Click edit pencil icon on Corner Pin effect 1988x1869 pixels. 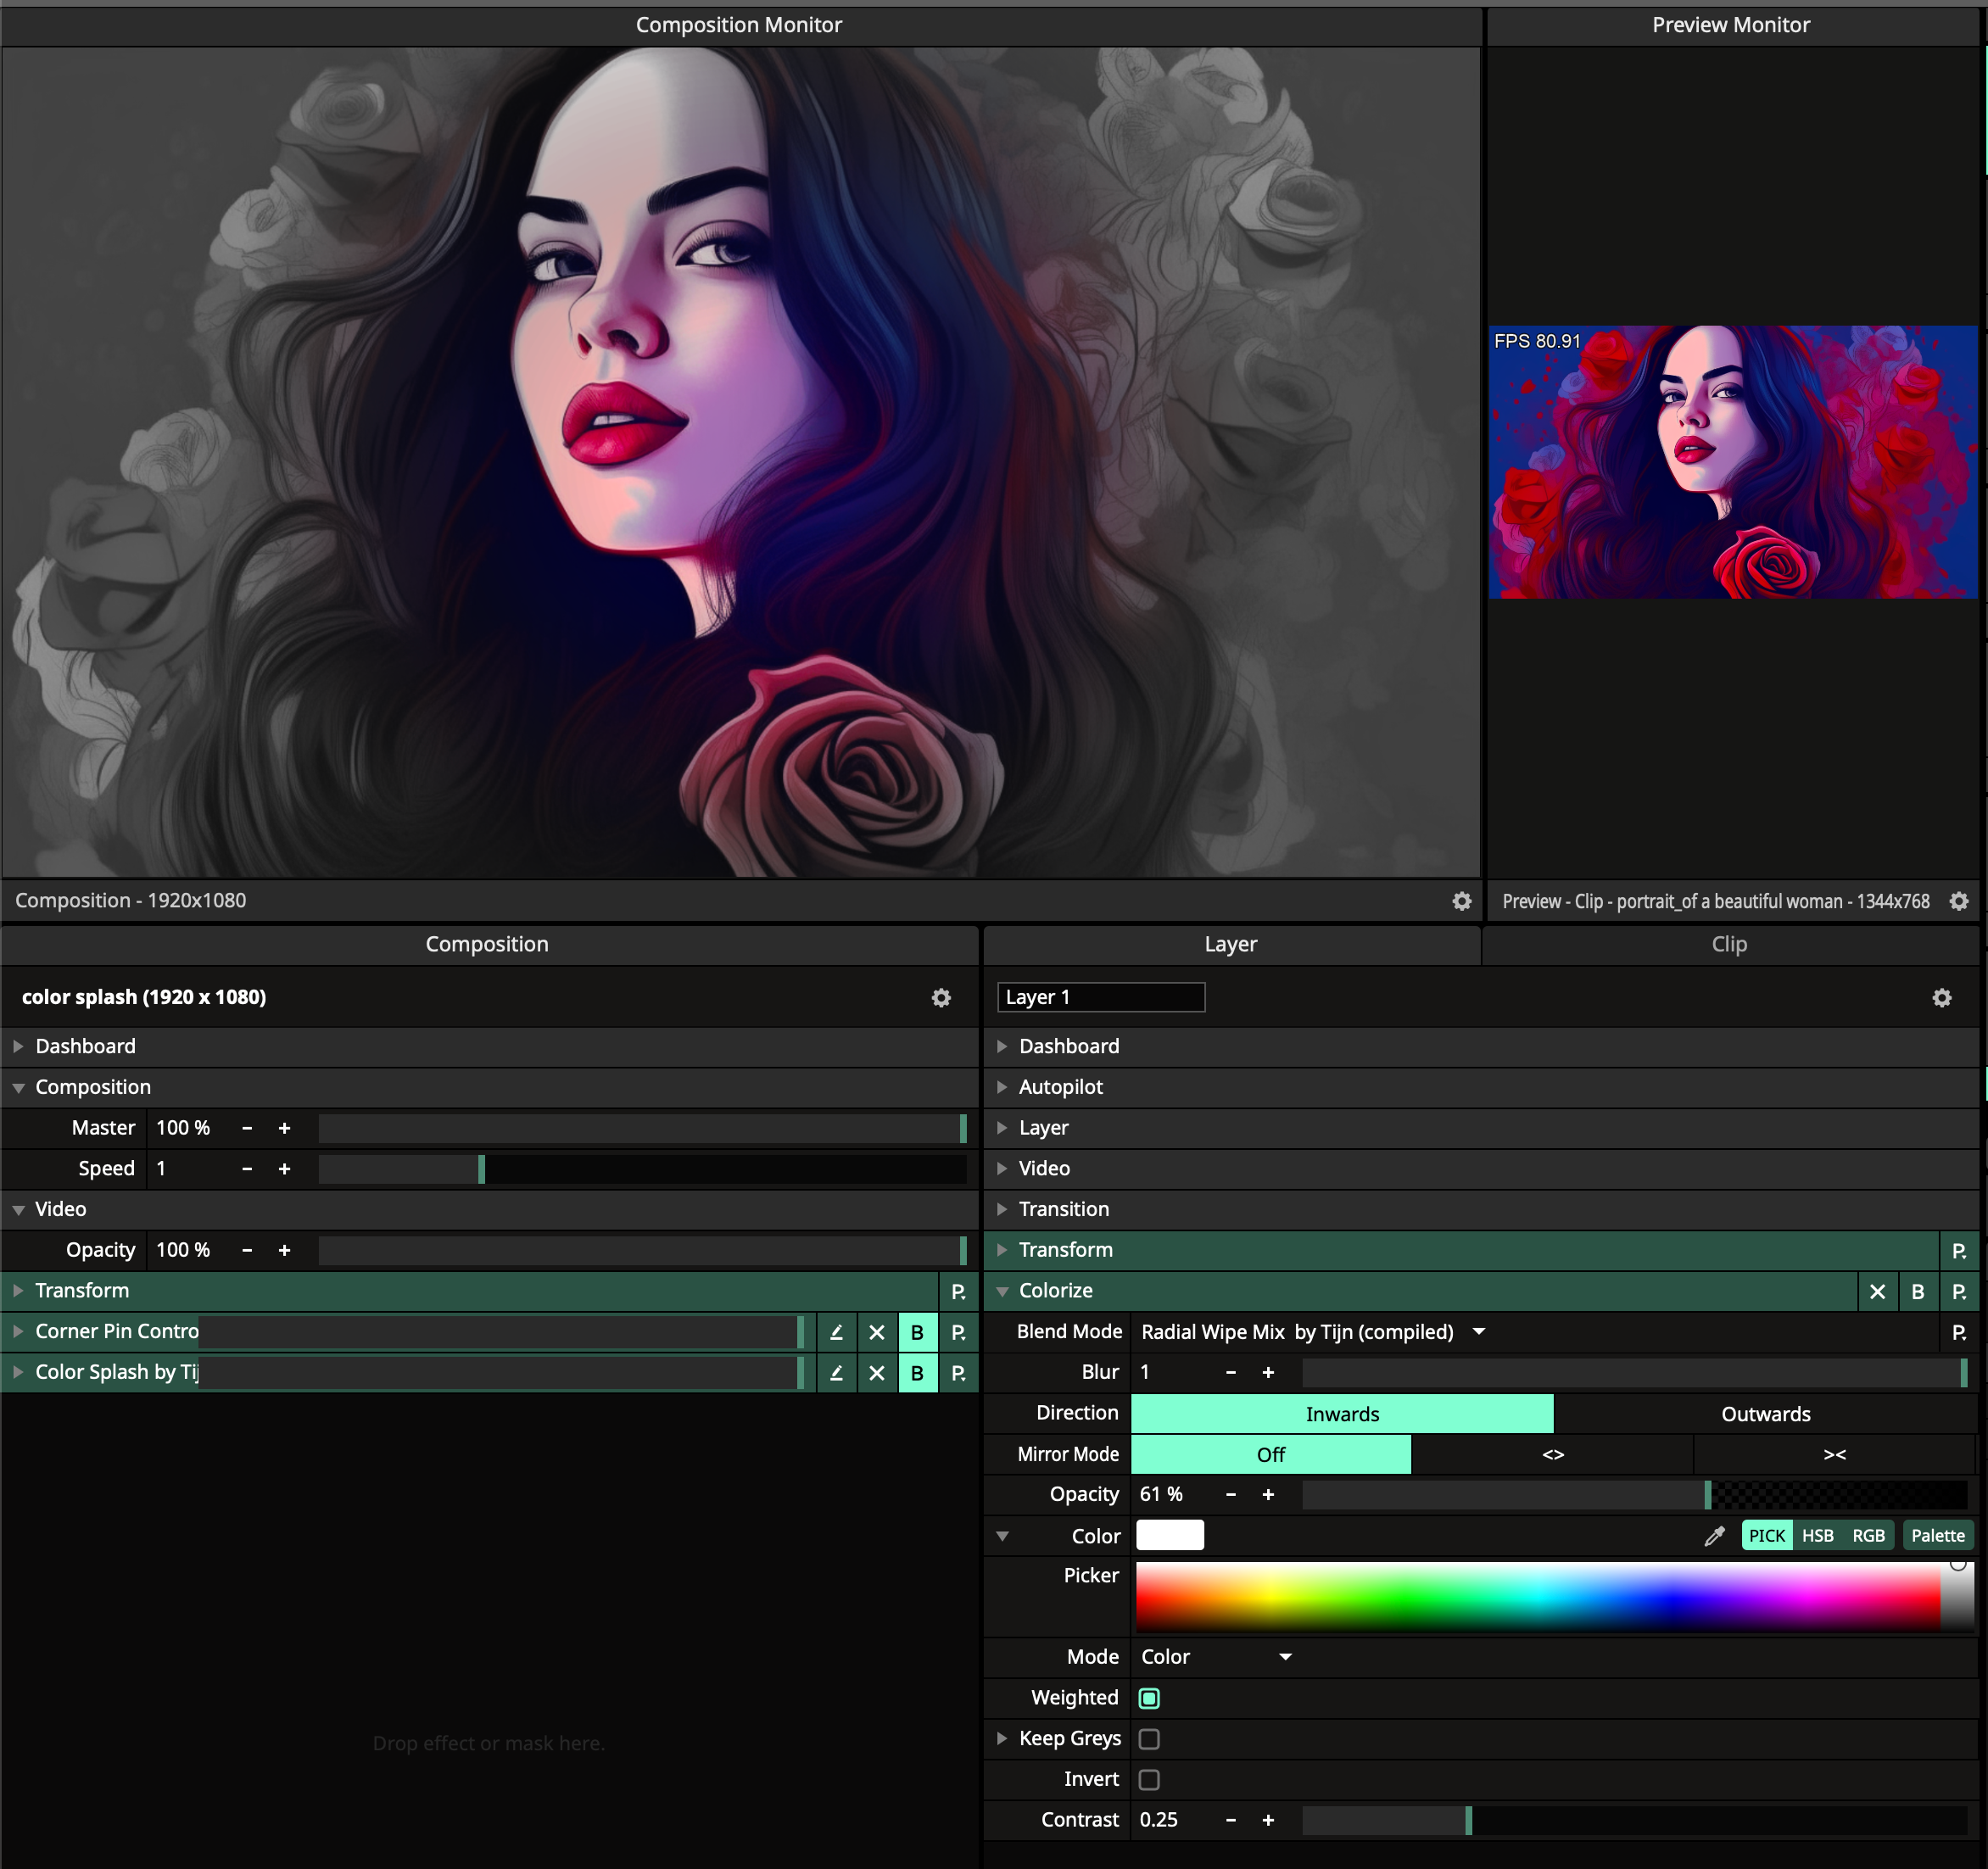click(836, 1332)
